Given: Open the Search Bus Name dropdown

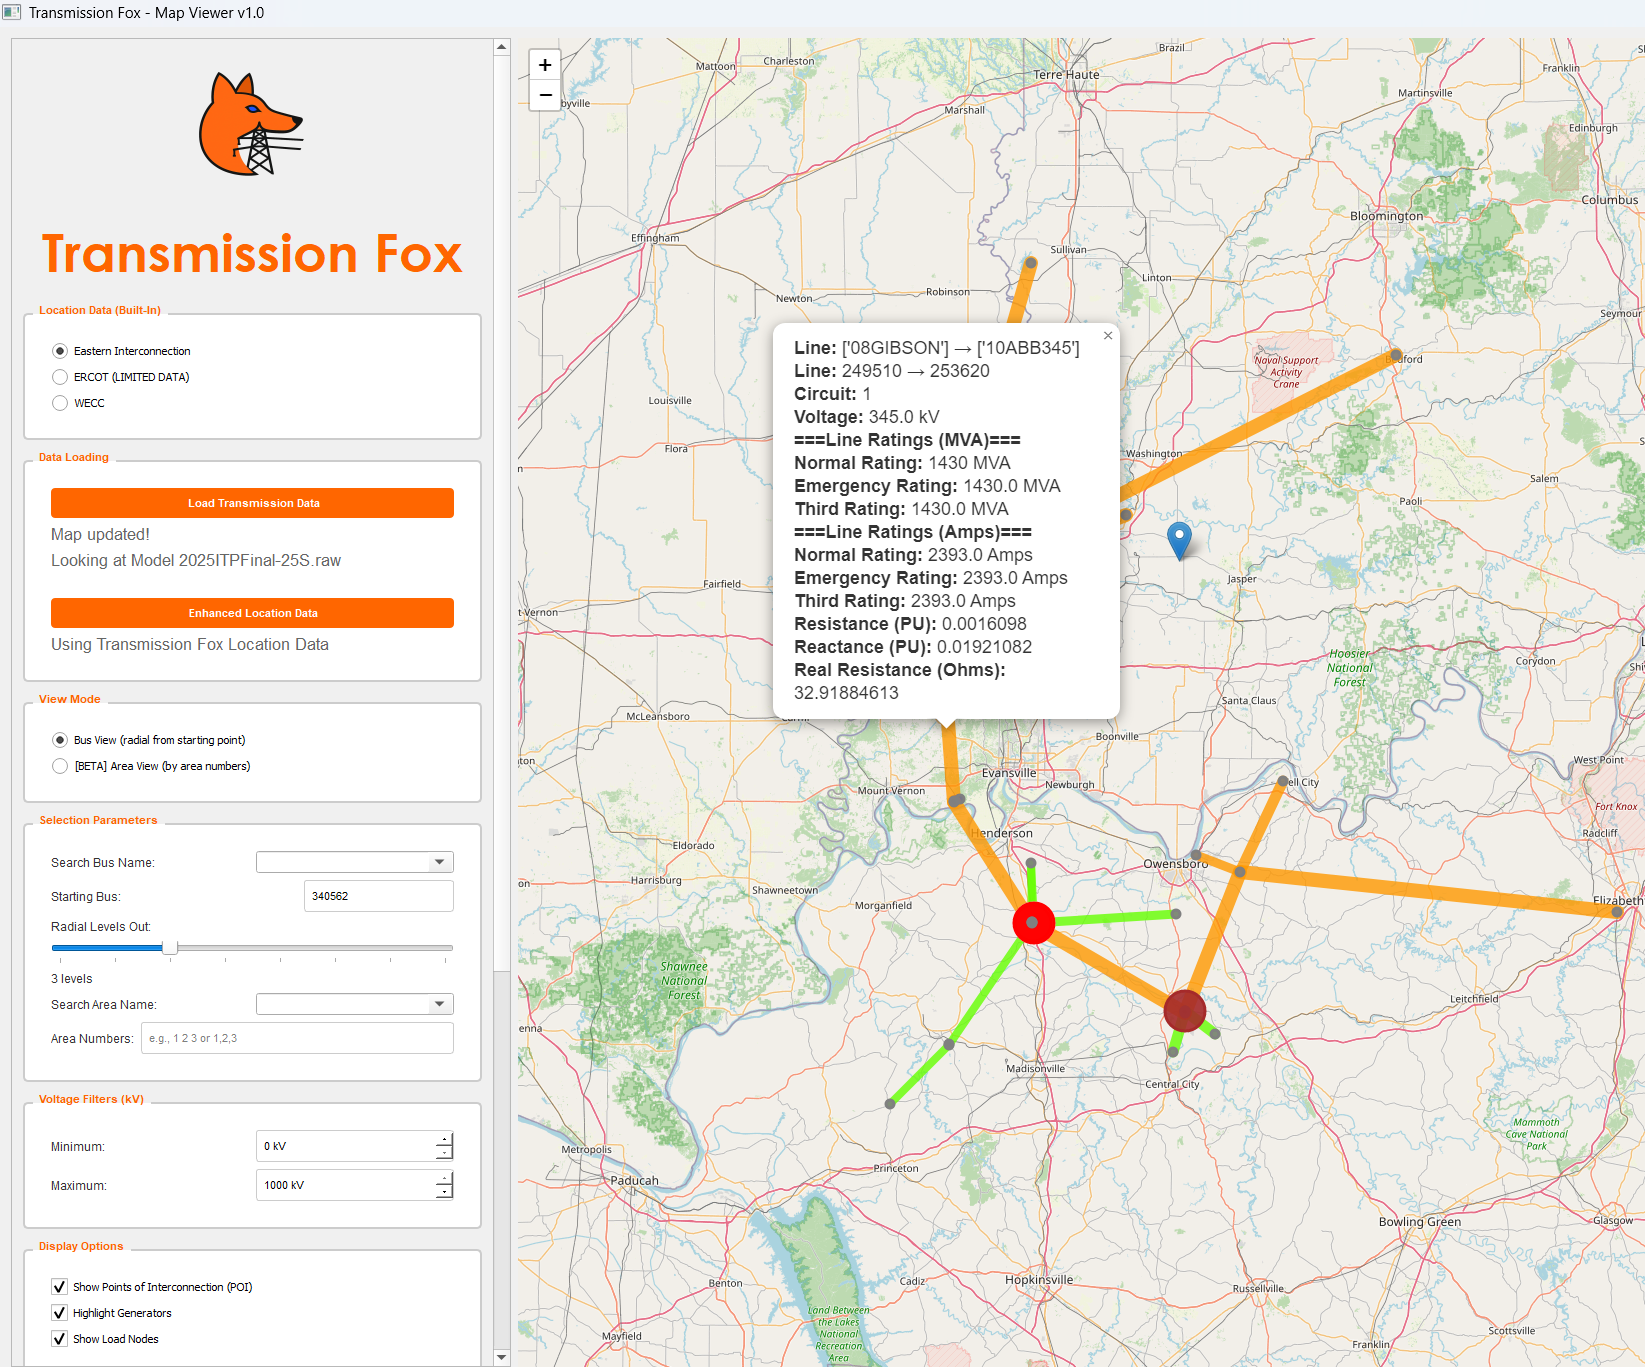Looking at the screenshot, I should click(438, 861).
